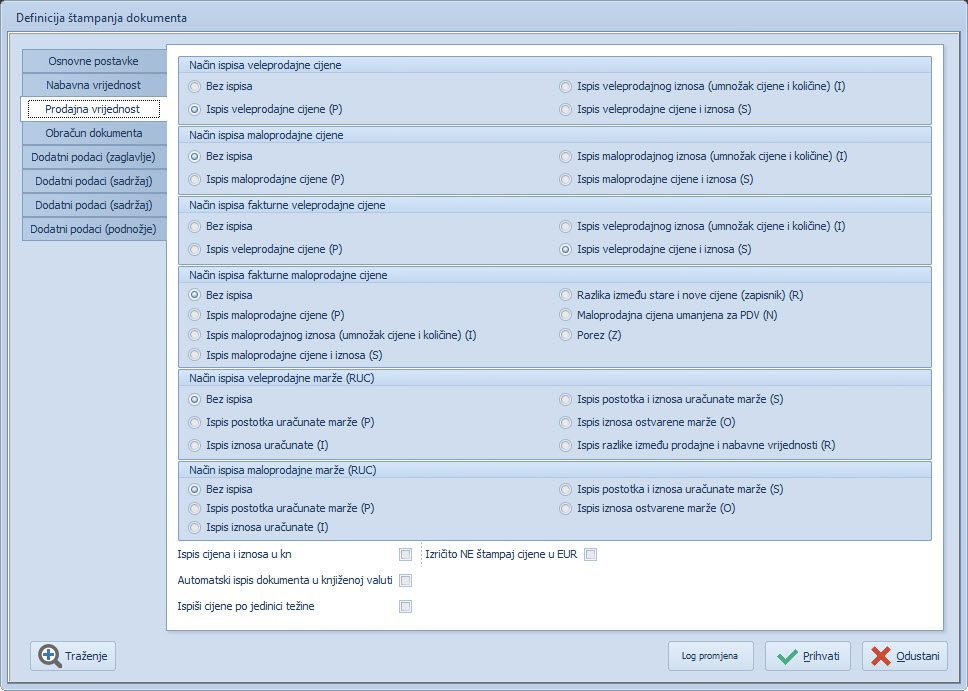
Task: Choose Ispis maloprodajne cijene i iznosa (S)
Action: pos(566,180)
